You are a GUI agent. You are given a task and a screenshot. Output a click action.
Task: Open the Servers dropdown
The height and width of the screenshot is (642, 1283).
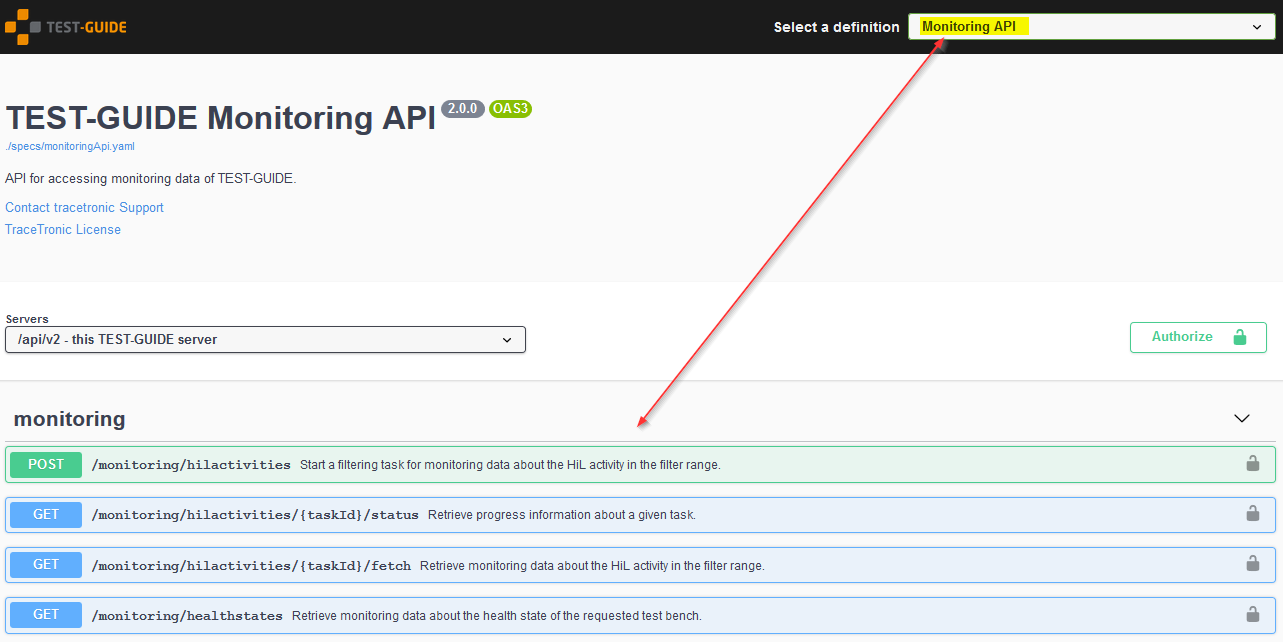tap(265, 339)
